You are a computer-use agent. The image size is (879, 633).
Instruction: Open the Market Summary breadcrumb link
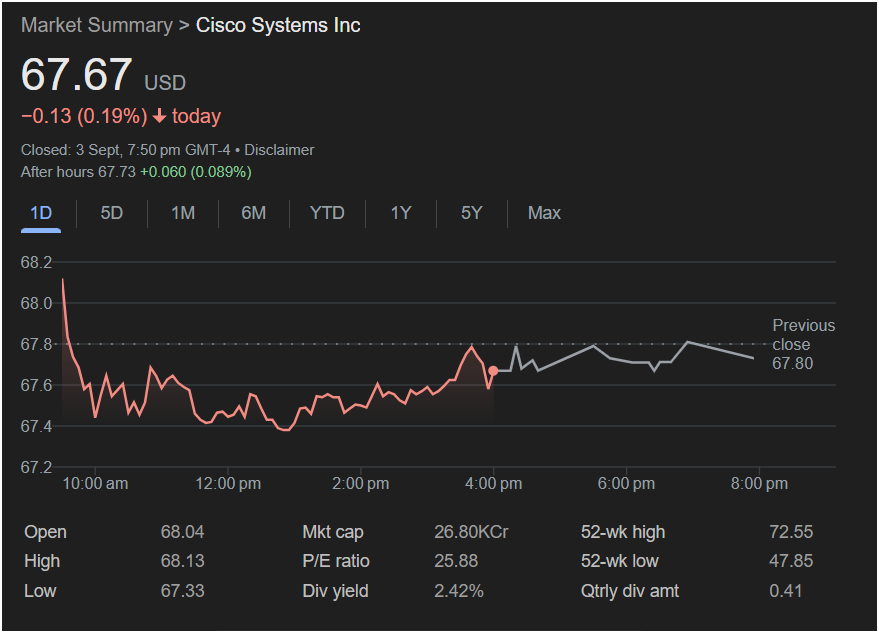96,25
